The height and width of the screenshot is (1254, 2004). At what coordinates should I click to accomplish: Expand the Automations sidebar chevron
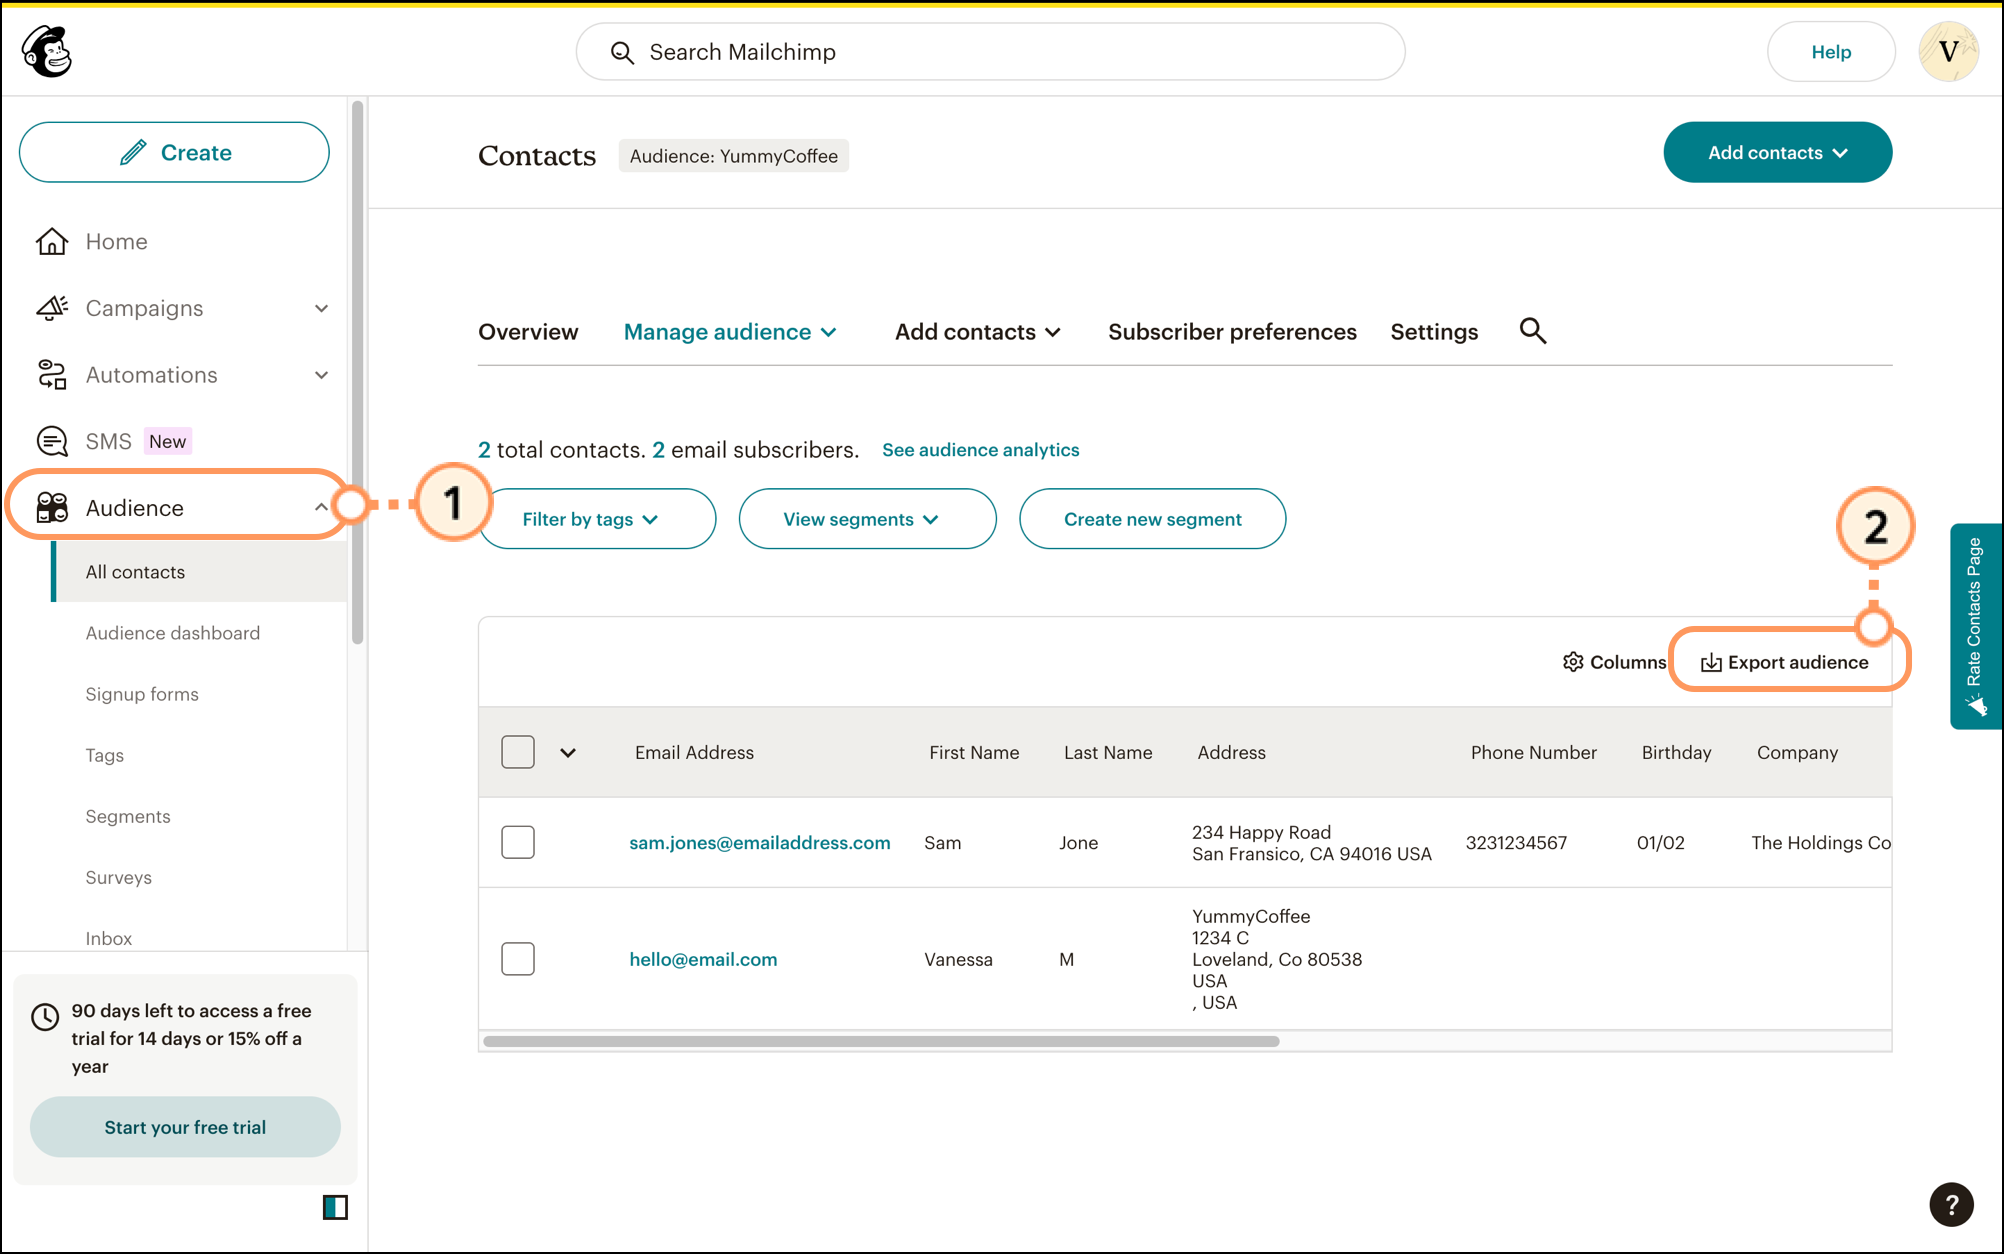[321, 375]
